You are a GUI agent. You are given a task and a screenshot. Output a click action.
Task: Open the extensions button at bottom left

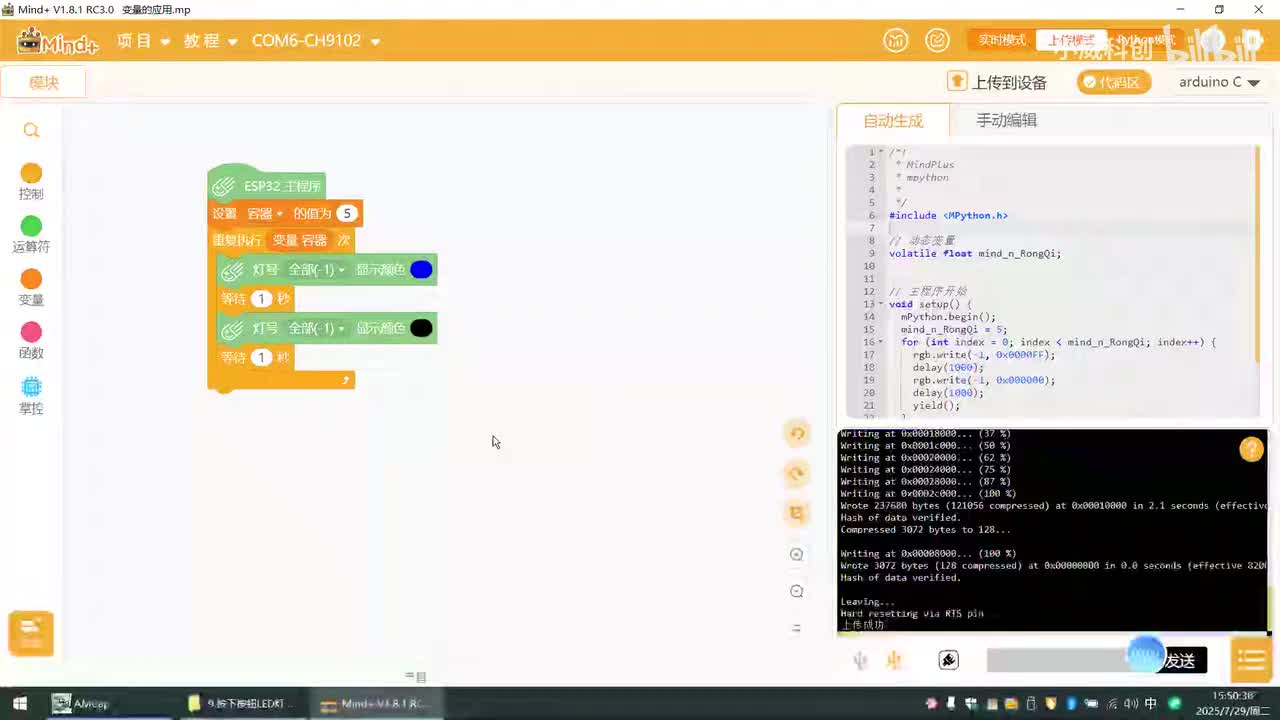tap(30, 633)
